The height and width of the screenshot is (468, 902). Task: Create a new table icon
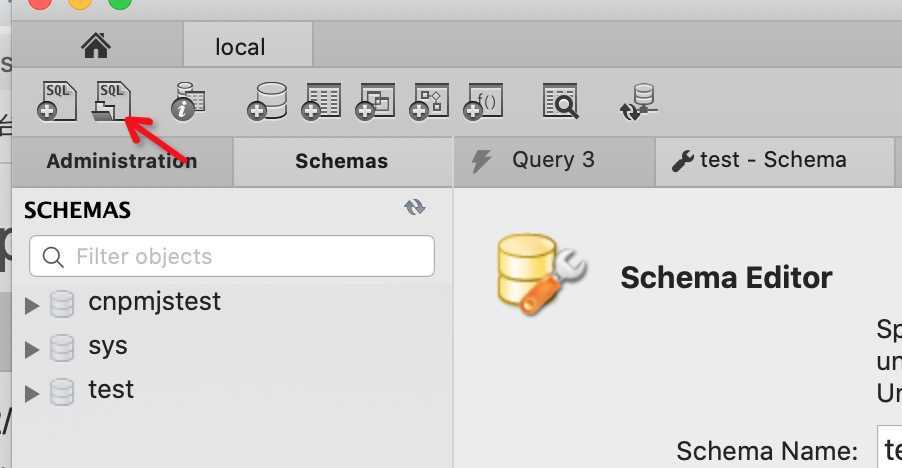322,102
